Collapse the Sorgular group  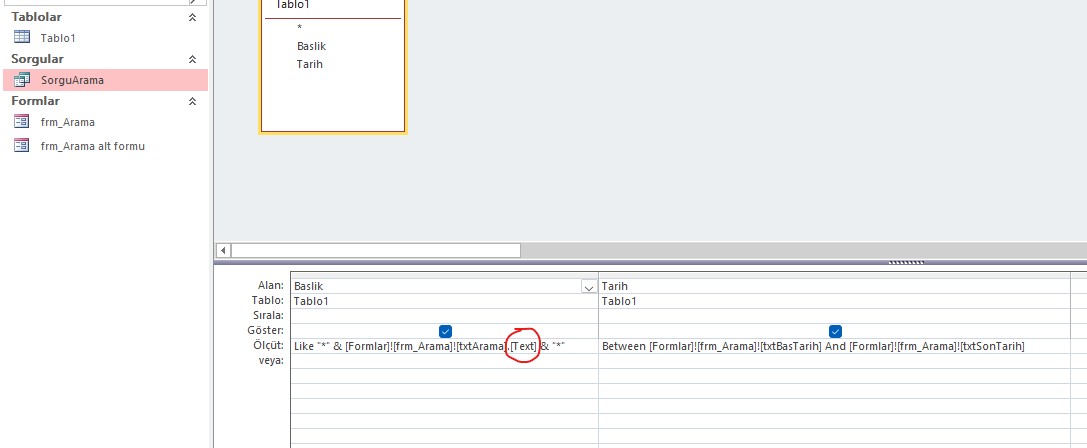pyautogui.click(x=193, y=59)
